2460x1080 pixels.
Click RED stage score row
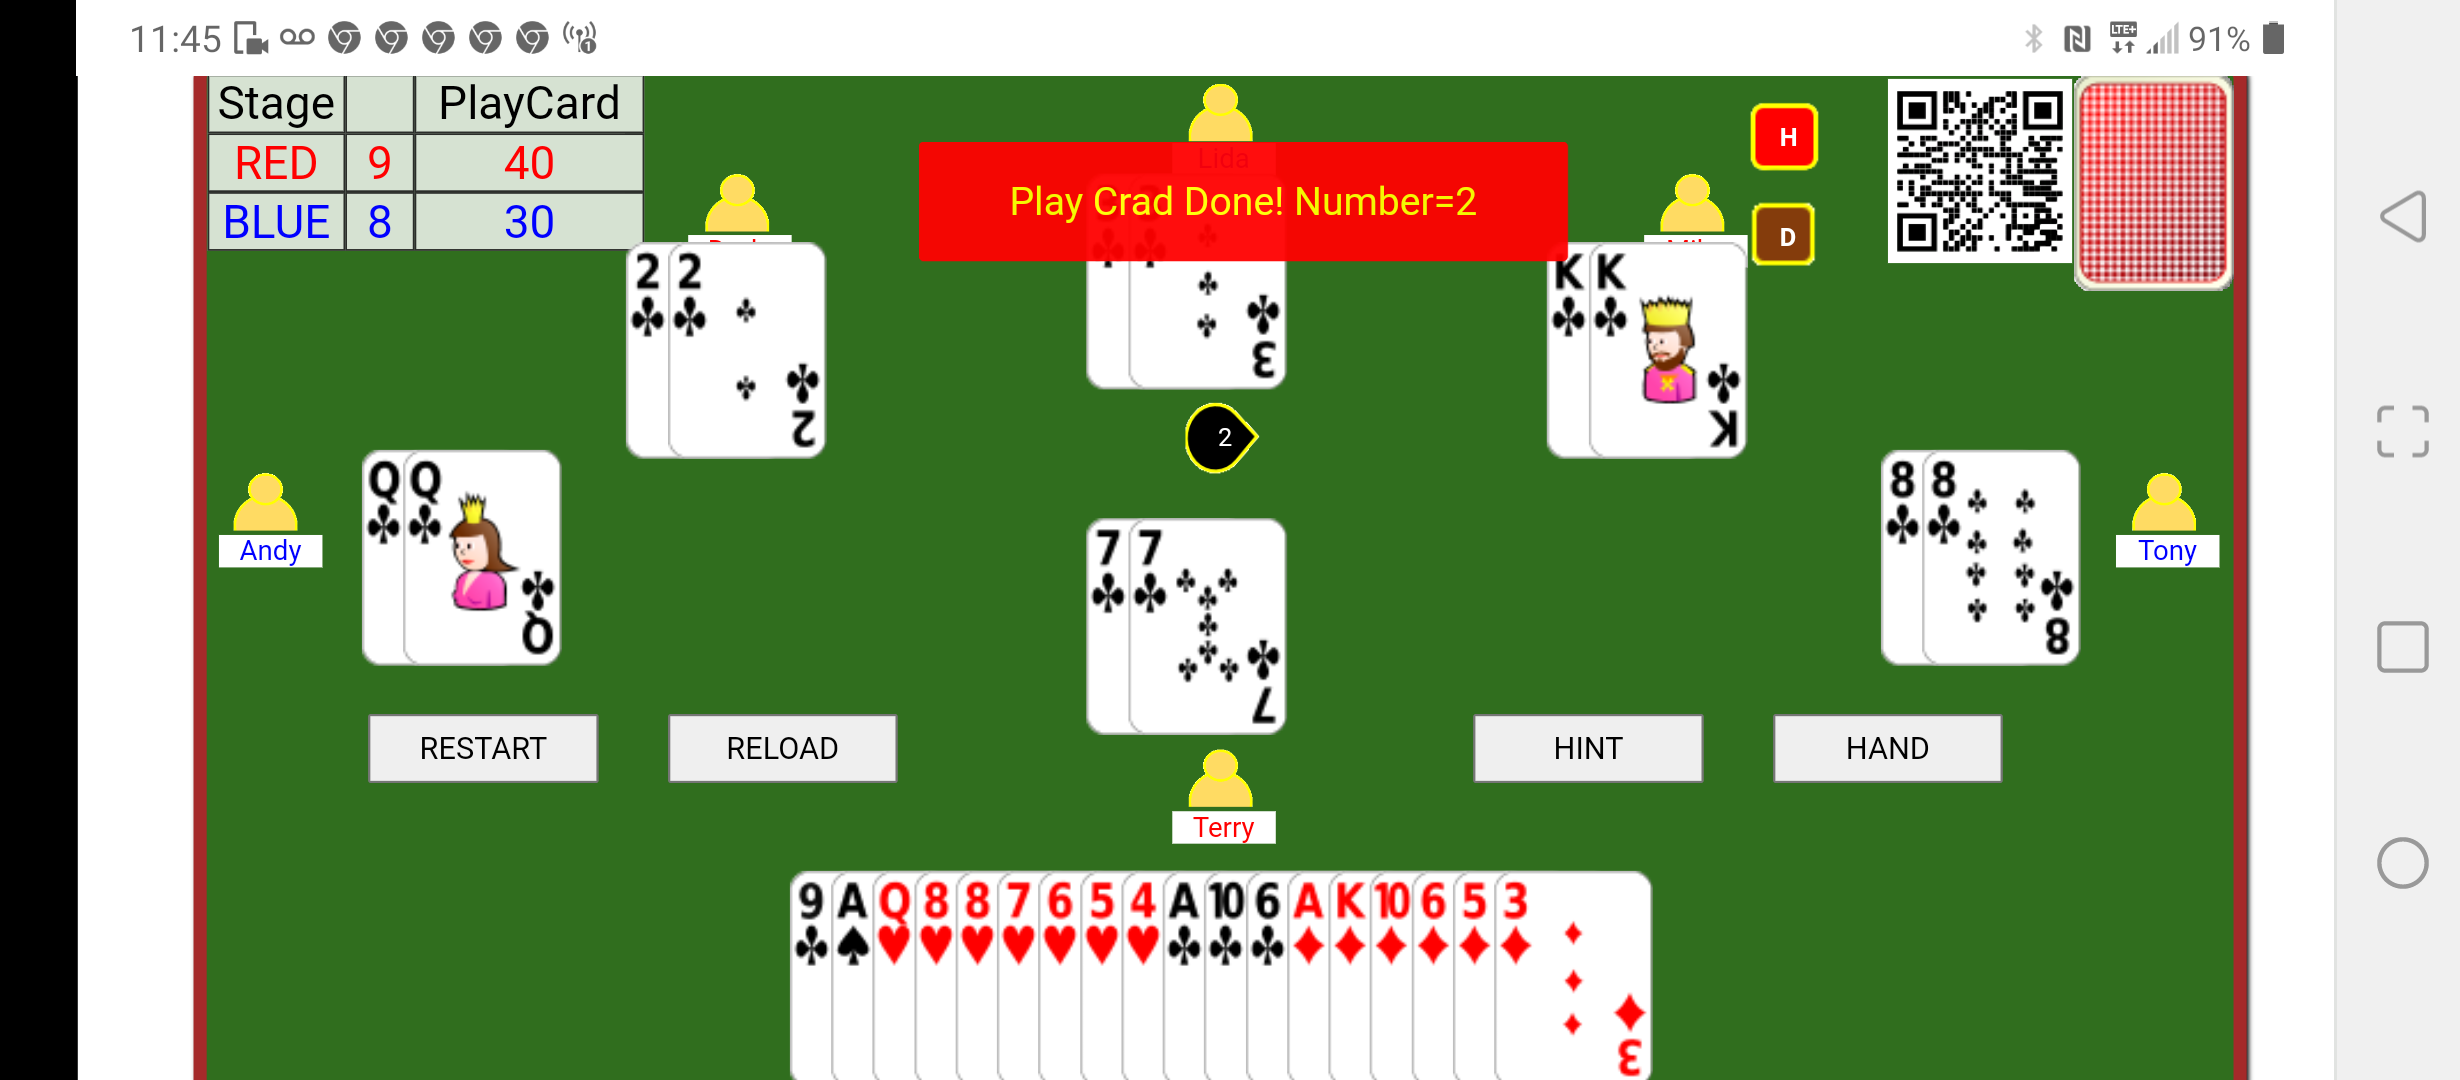point(424,163)
